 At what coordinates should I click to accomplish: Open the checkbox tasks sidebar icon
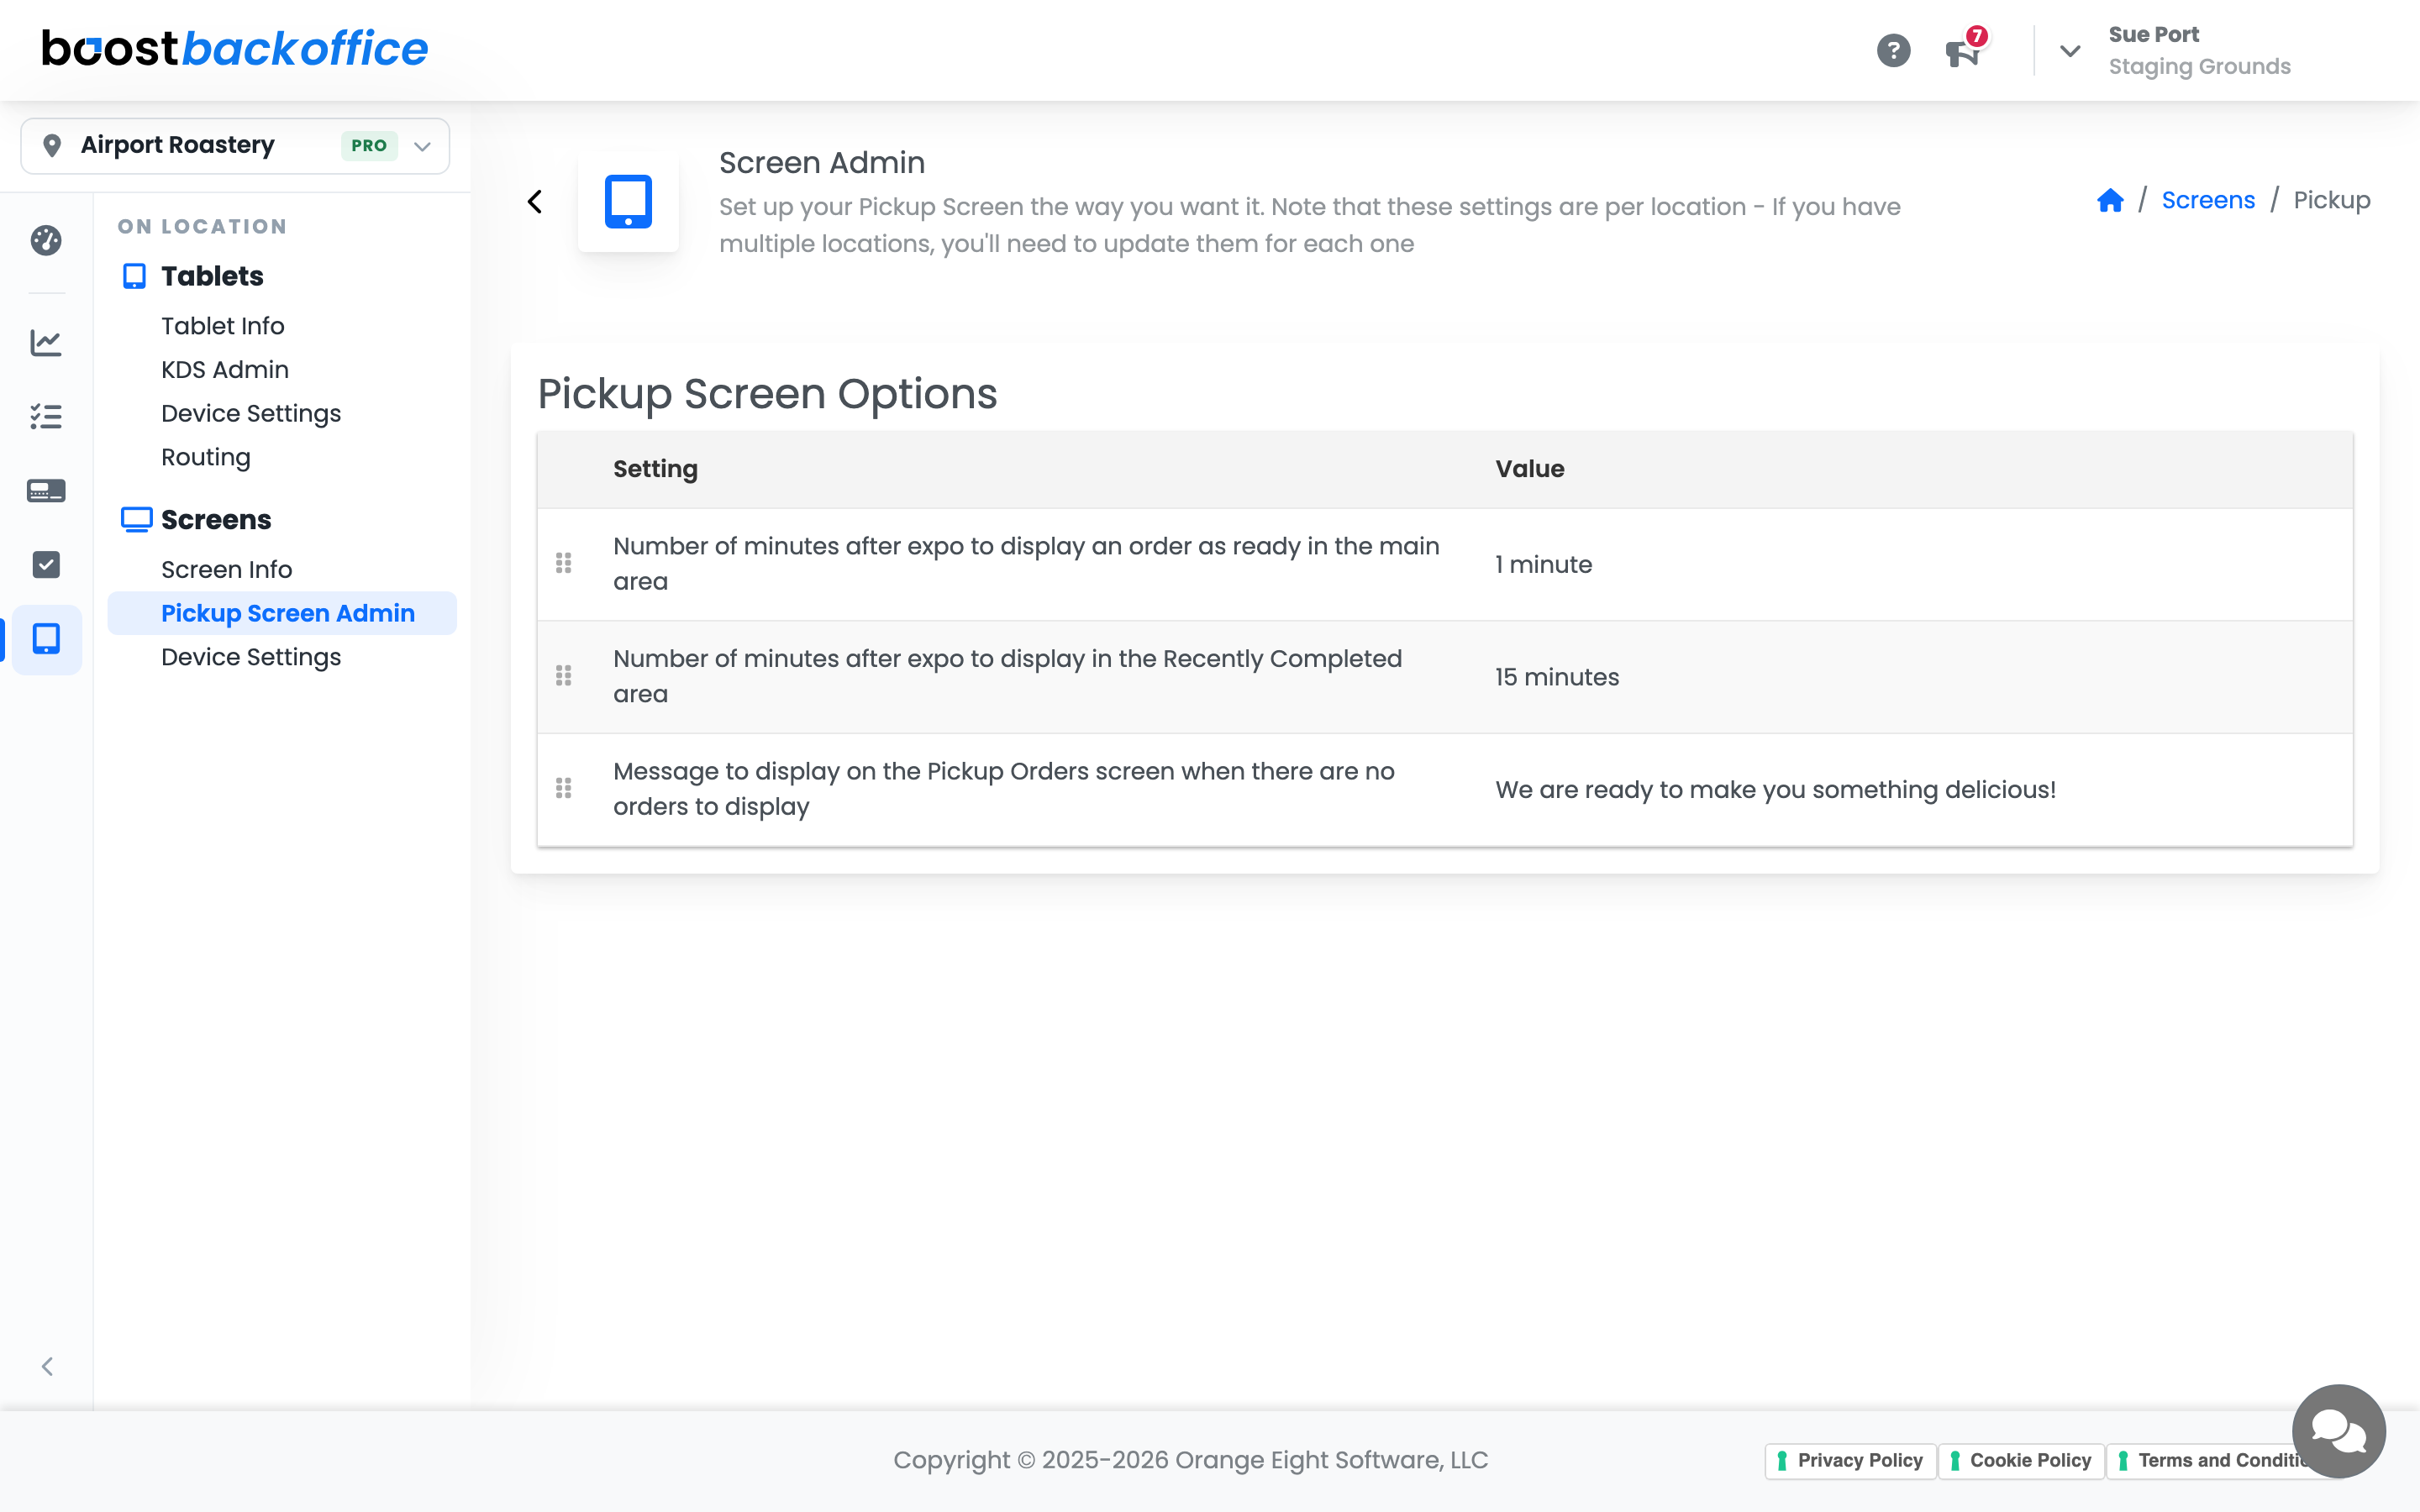click(x=46, y=564)
